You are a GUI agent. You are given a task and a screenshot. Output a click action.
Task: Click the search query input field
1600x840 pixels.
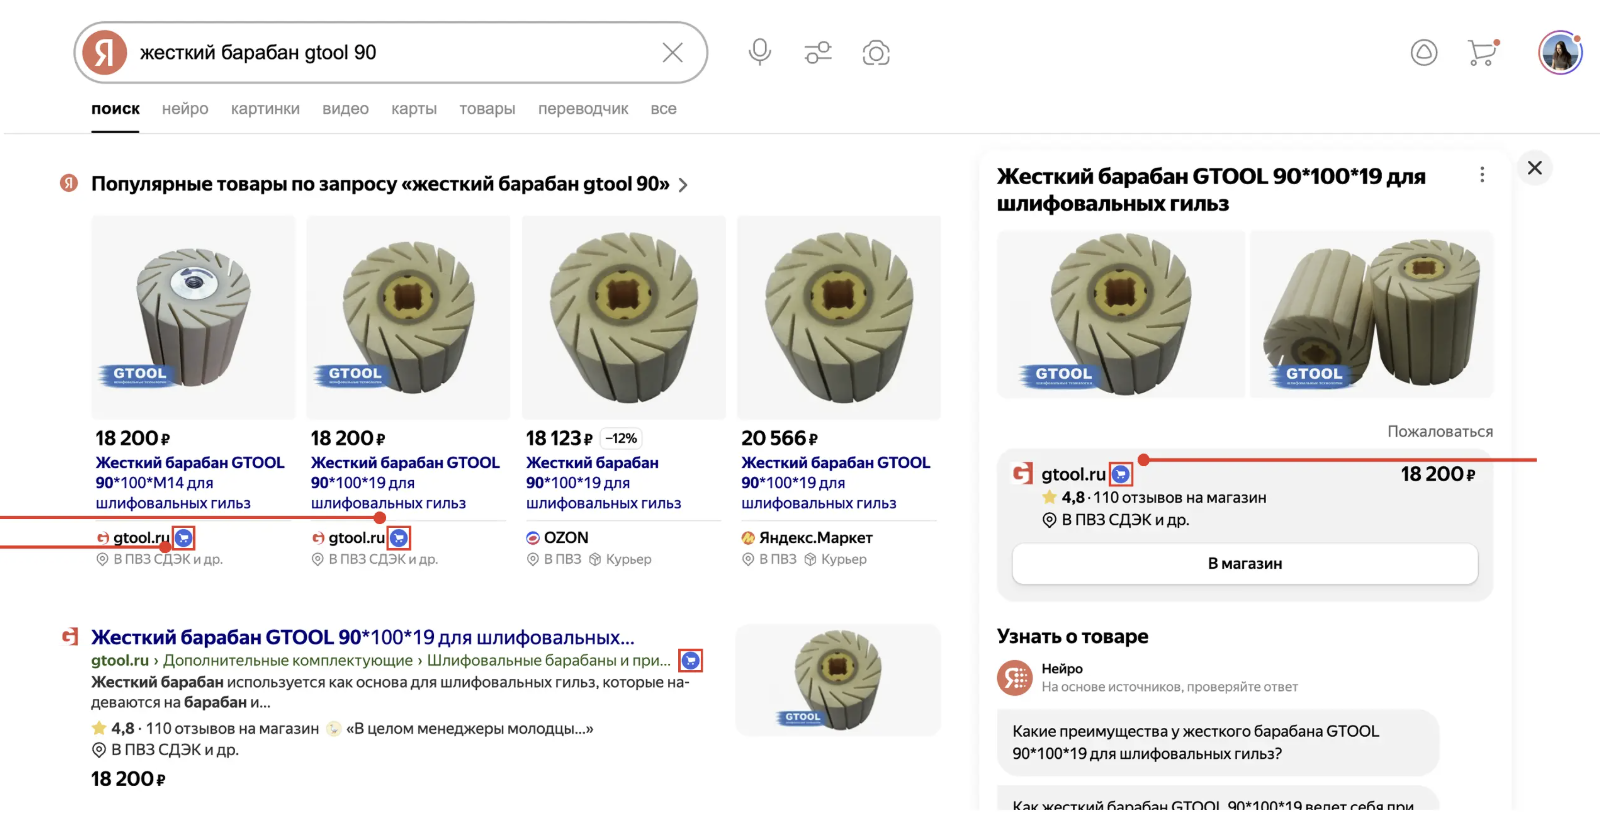[390, 53]
